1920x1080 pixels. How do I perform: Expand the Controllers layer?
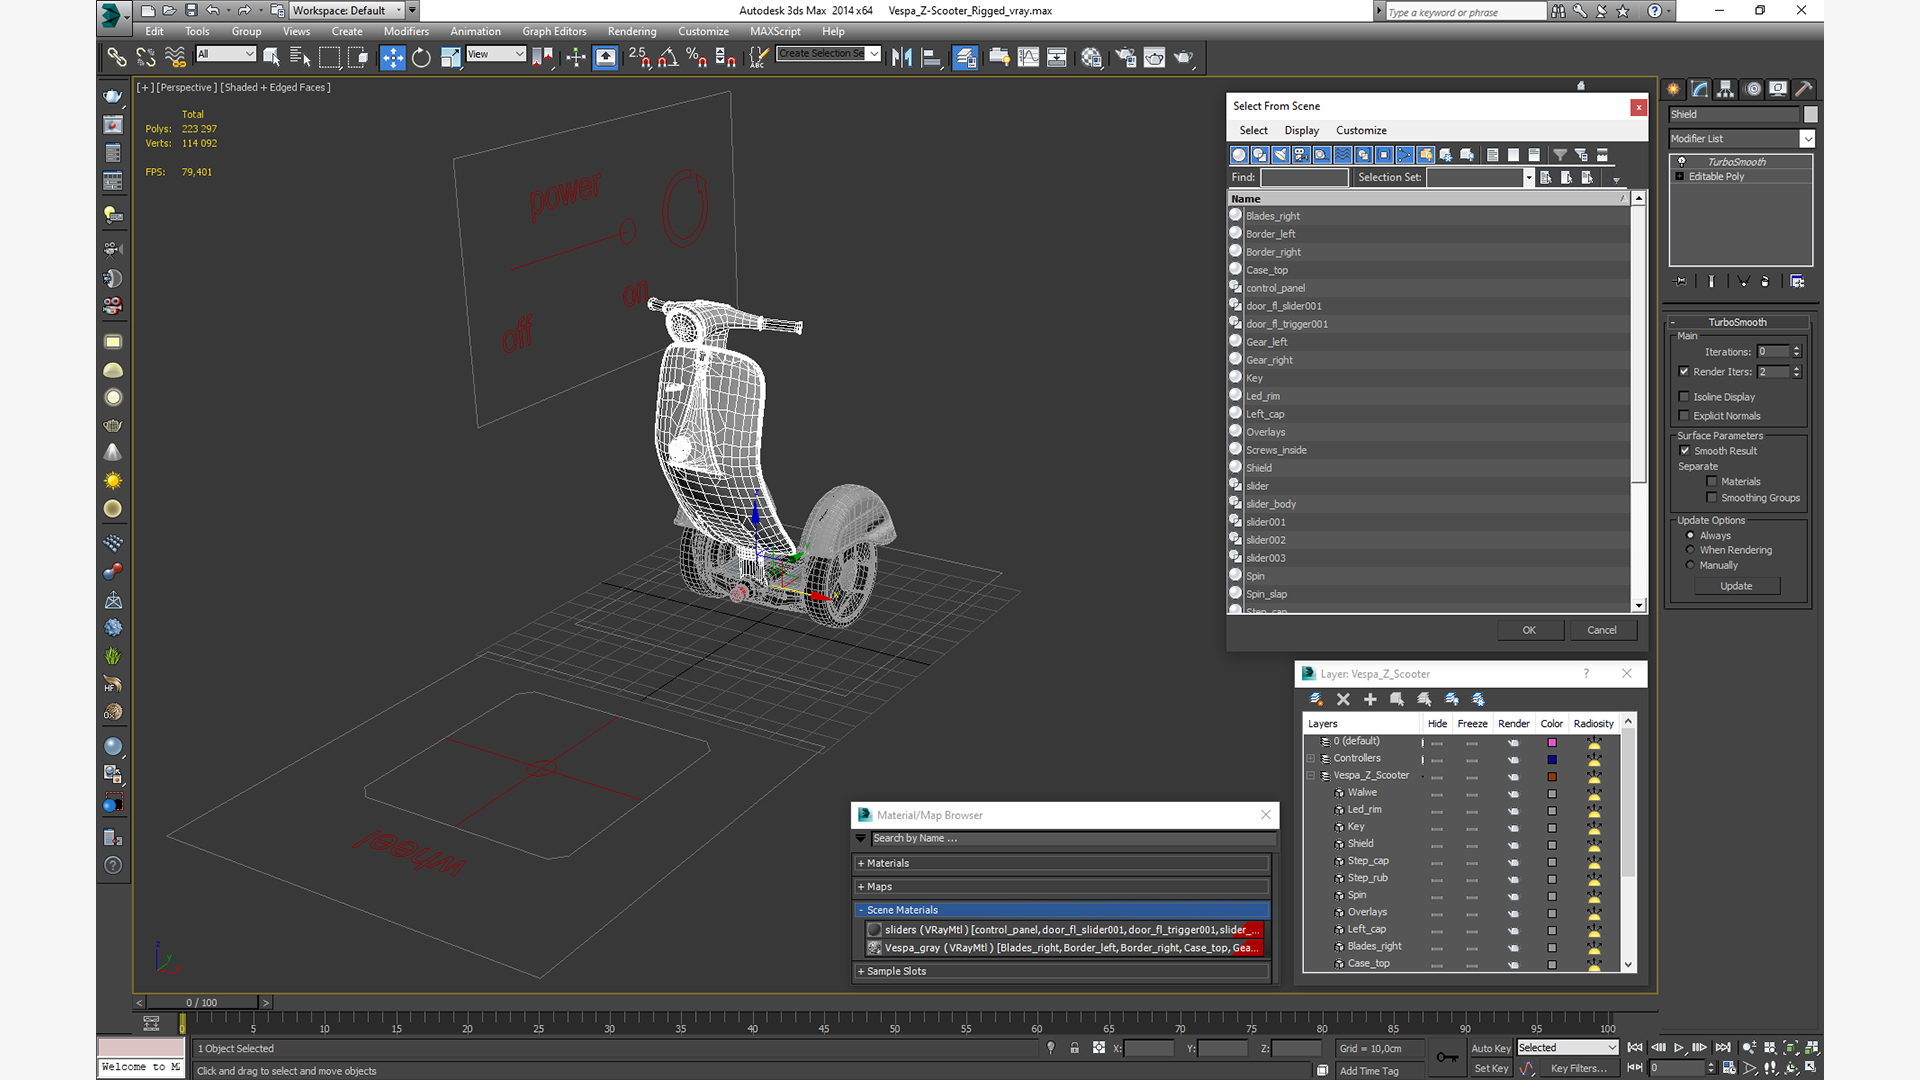pyautogui.click(x=1311, y=759)
